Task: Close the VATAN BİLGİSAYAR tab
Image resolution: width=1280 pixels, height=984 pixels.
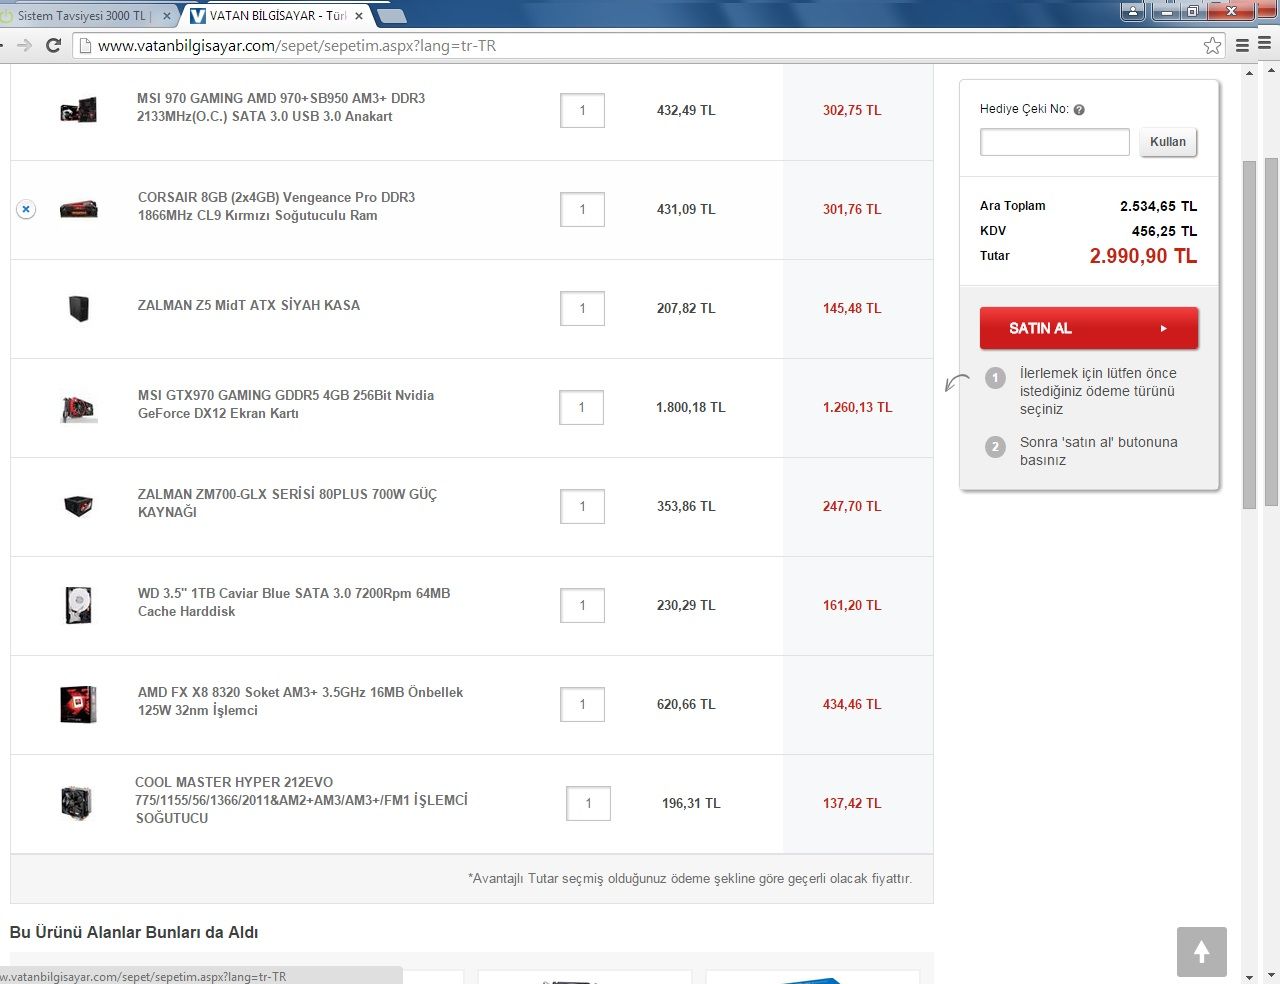Action: pos(359,16)
